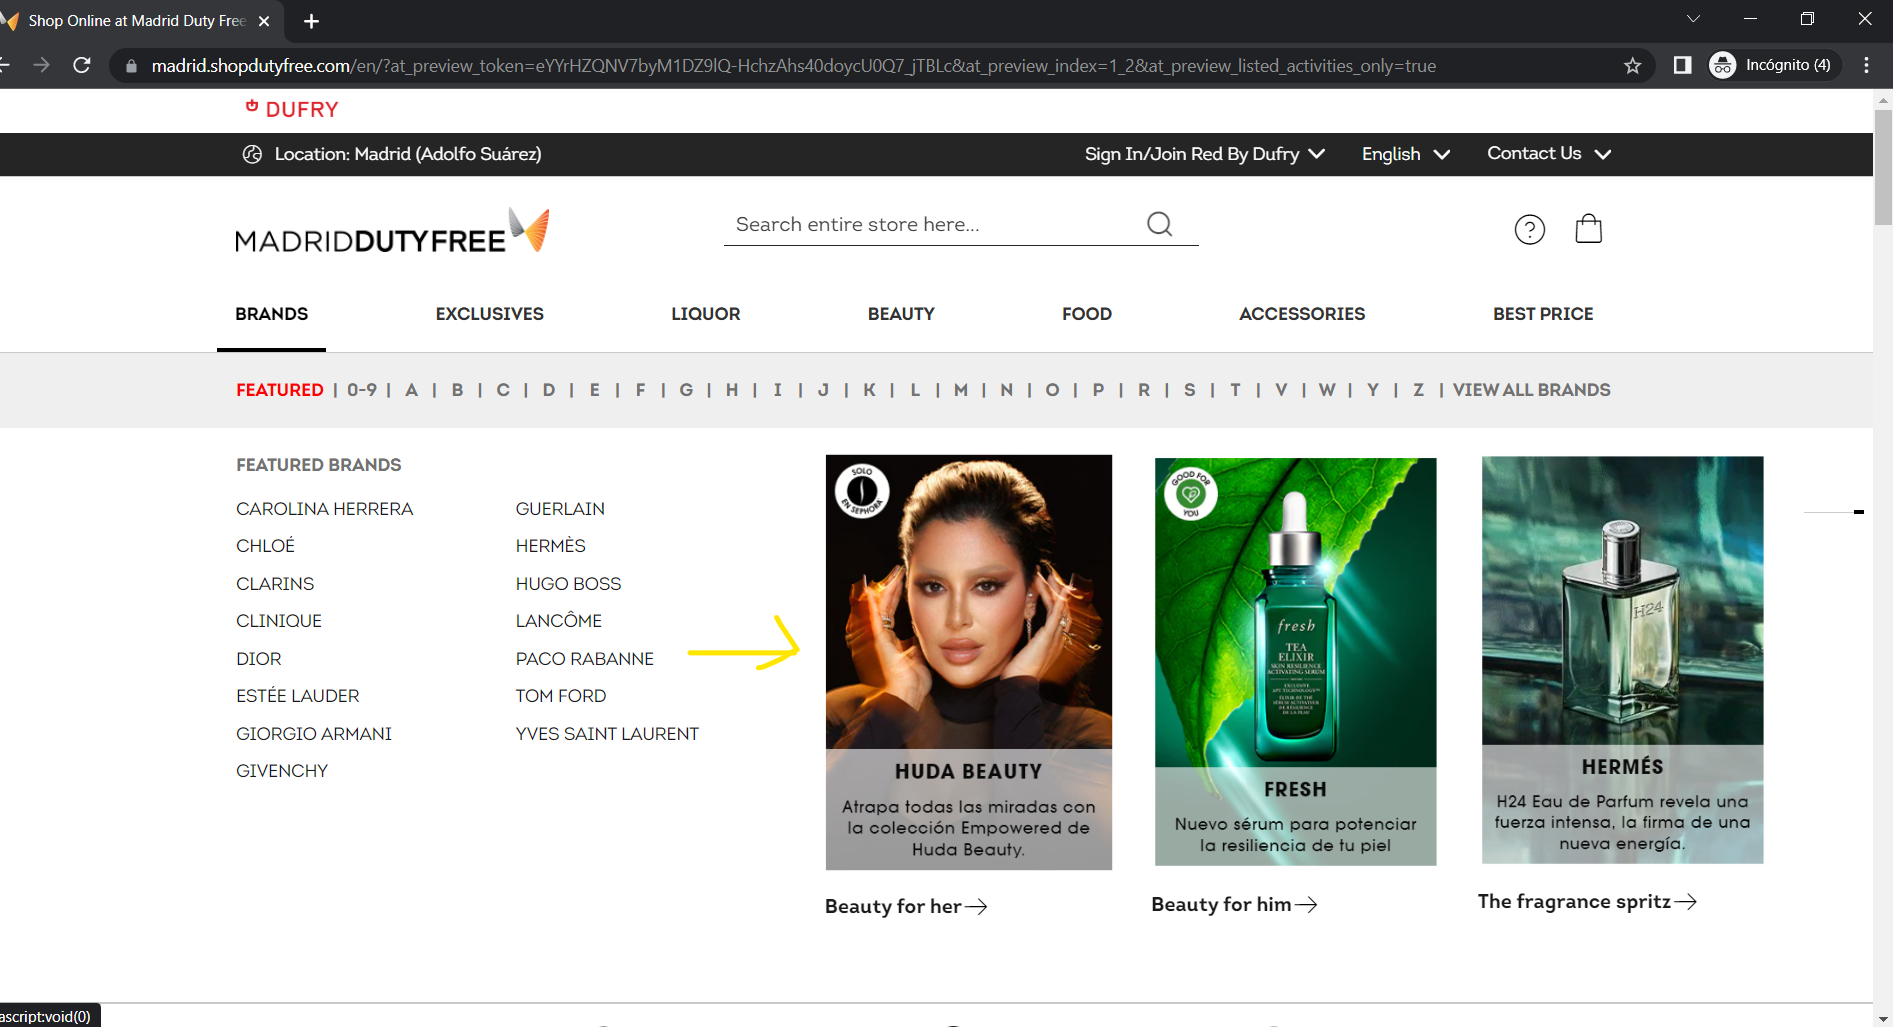Expand the Contact Us dropdown

pos(1548,154)
